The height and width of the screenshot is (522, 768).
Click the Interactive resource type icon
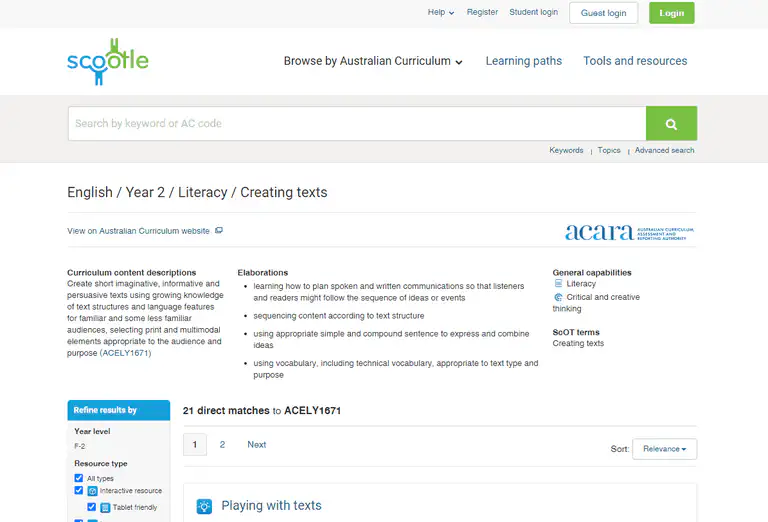coord(92,491)
